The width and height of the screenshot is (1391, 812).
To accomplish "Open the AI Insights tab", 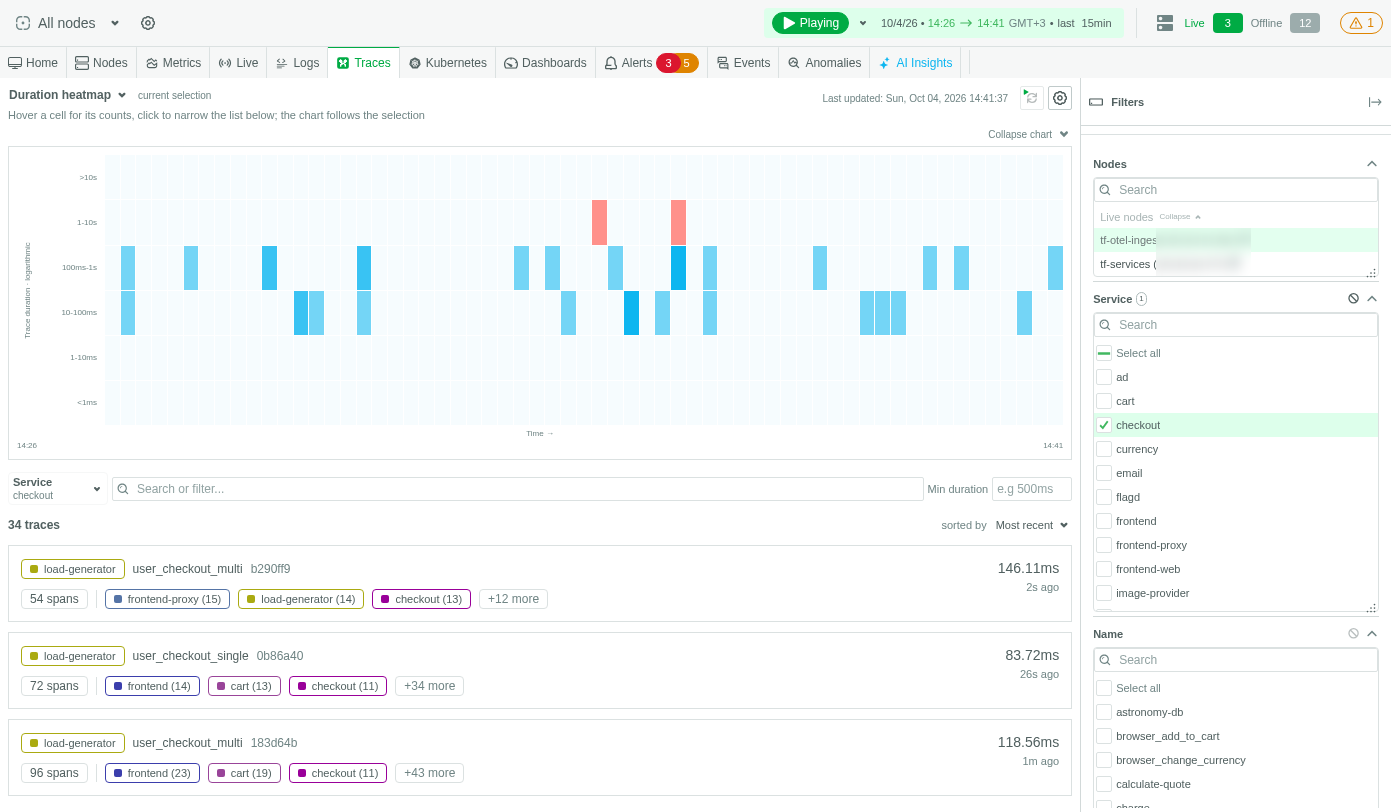I will [x=915, y=63].
